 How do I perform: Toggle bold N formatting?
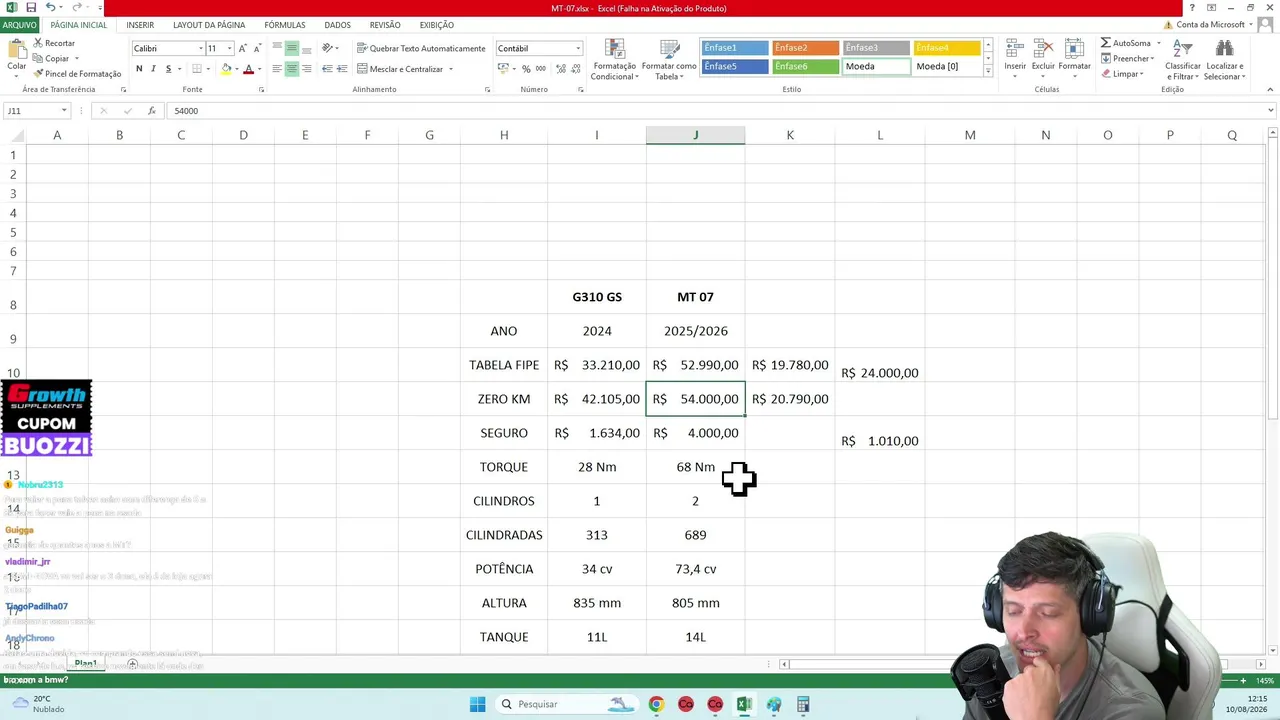[x=139, y=69]
